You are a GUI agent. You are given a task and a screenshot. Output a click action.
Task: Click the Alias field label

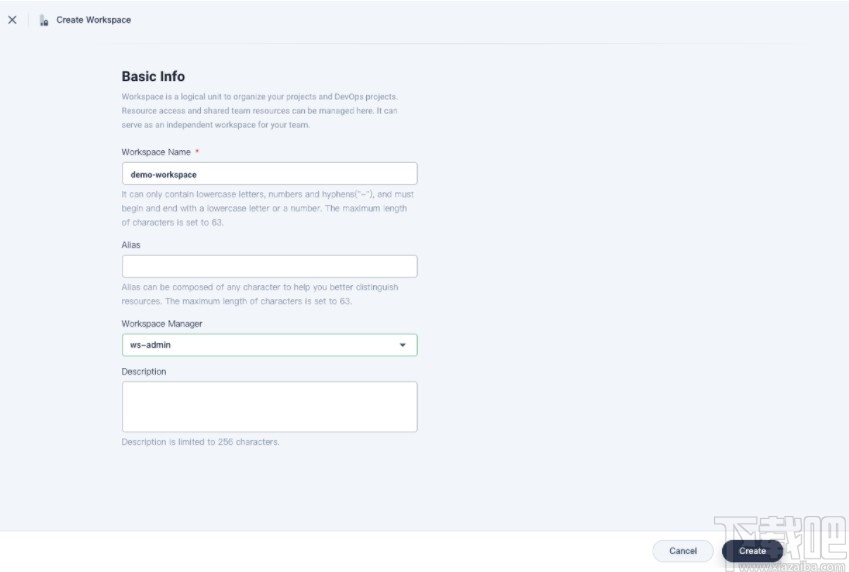click(x=131, y=244)
